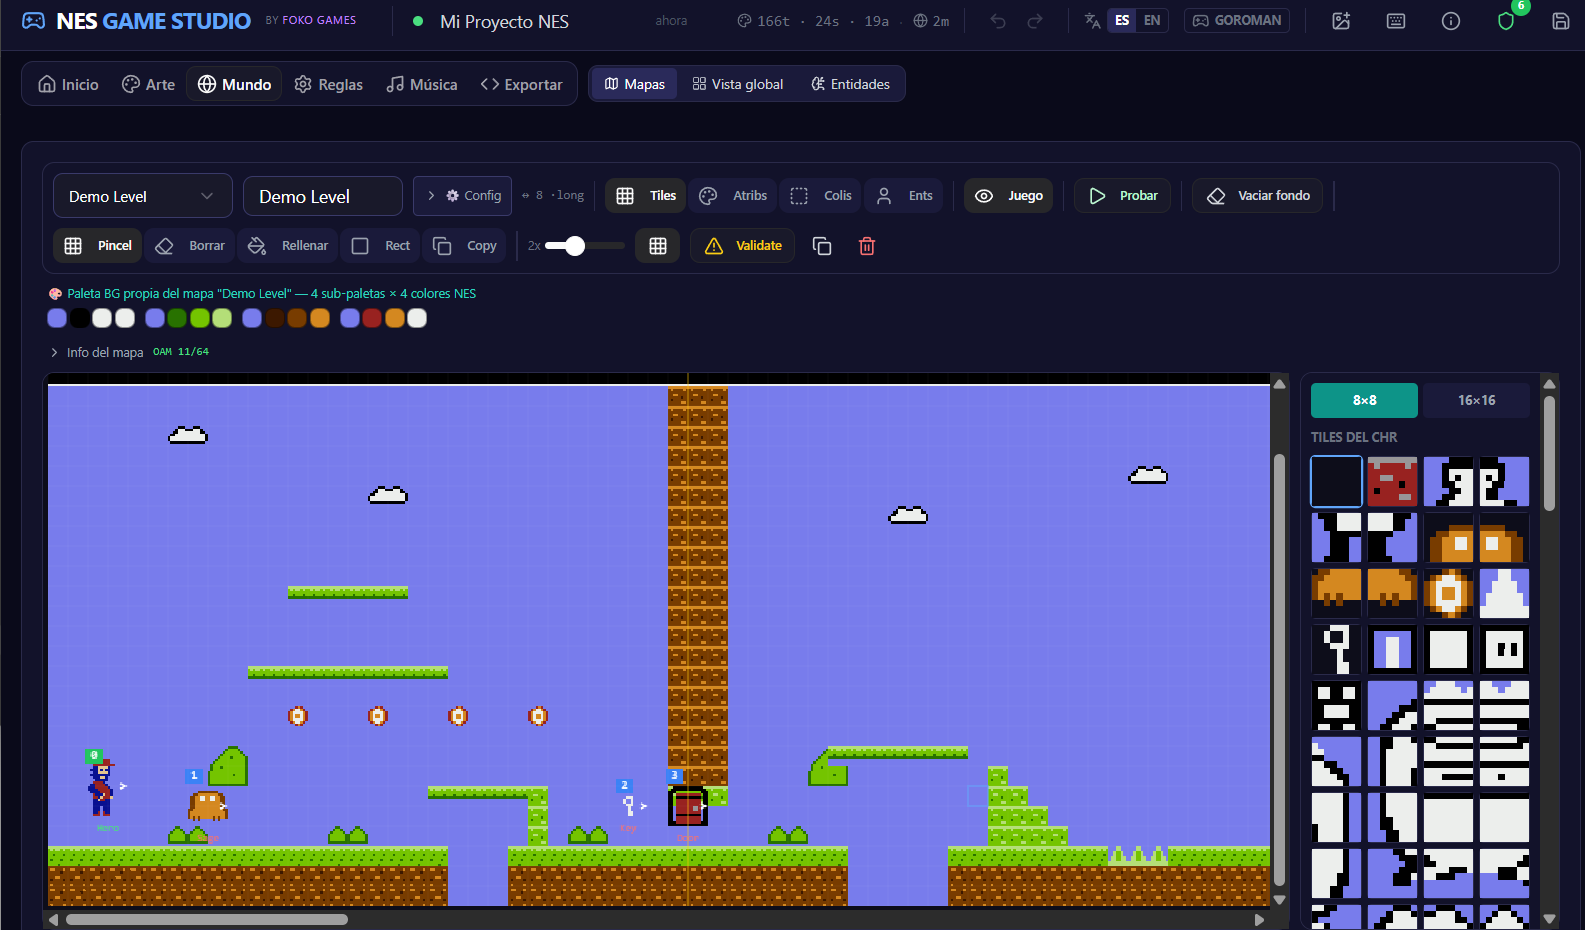
Task: Open the image sparkle icon in header
Action: tap(1341, 21)
